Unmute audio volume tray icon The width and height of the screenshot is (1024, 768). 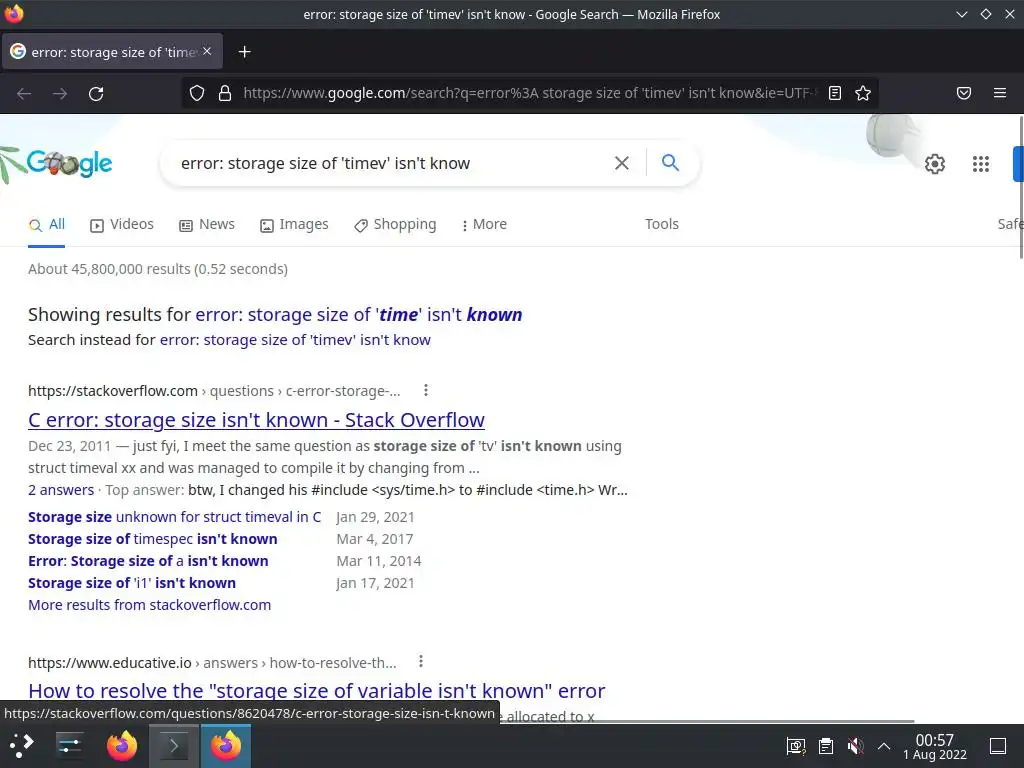855,746
